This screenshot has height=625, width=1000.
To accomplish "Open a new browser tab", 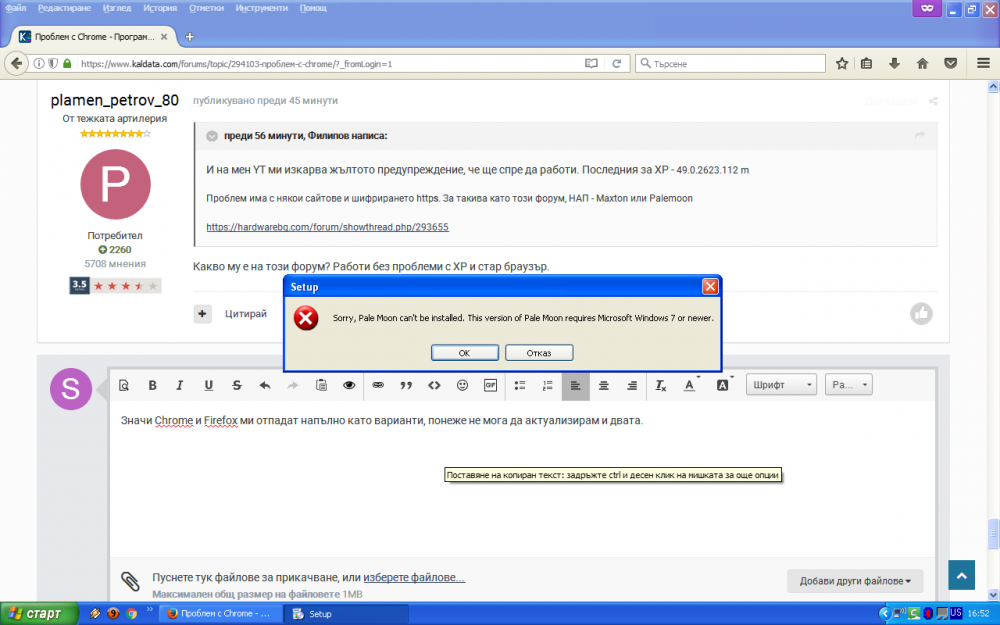I will coord(189,37).
